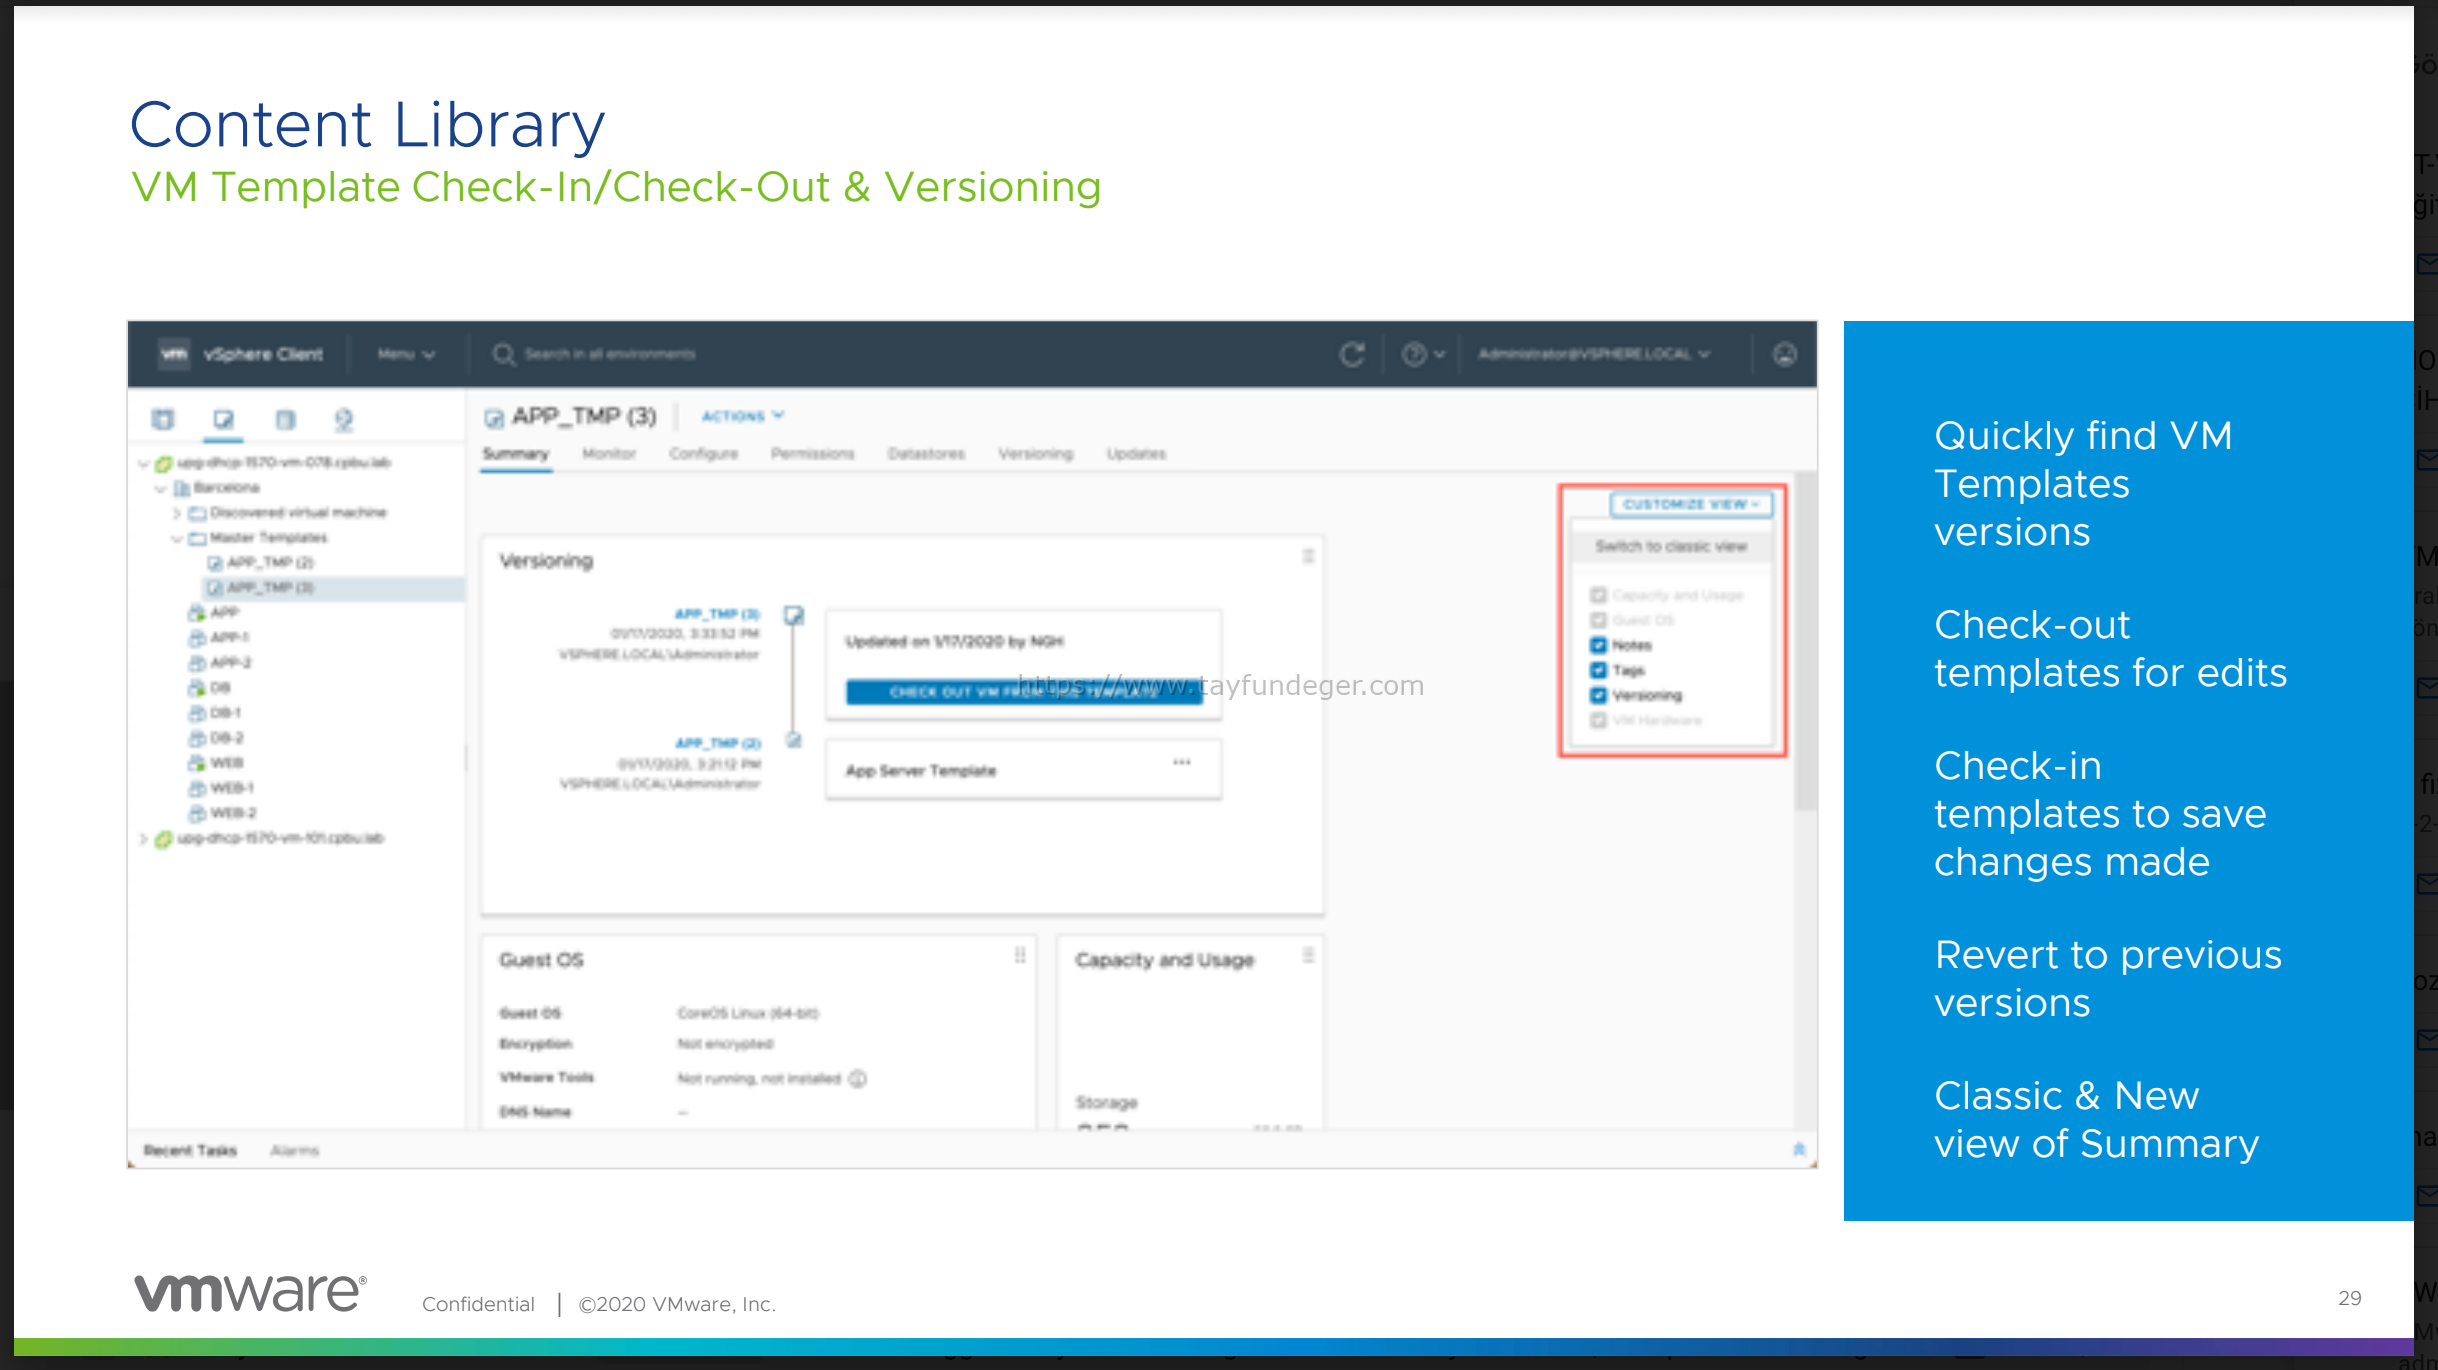Open the Menu dropdown

[406, 354]
